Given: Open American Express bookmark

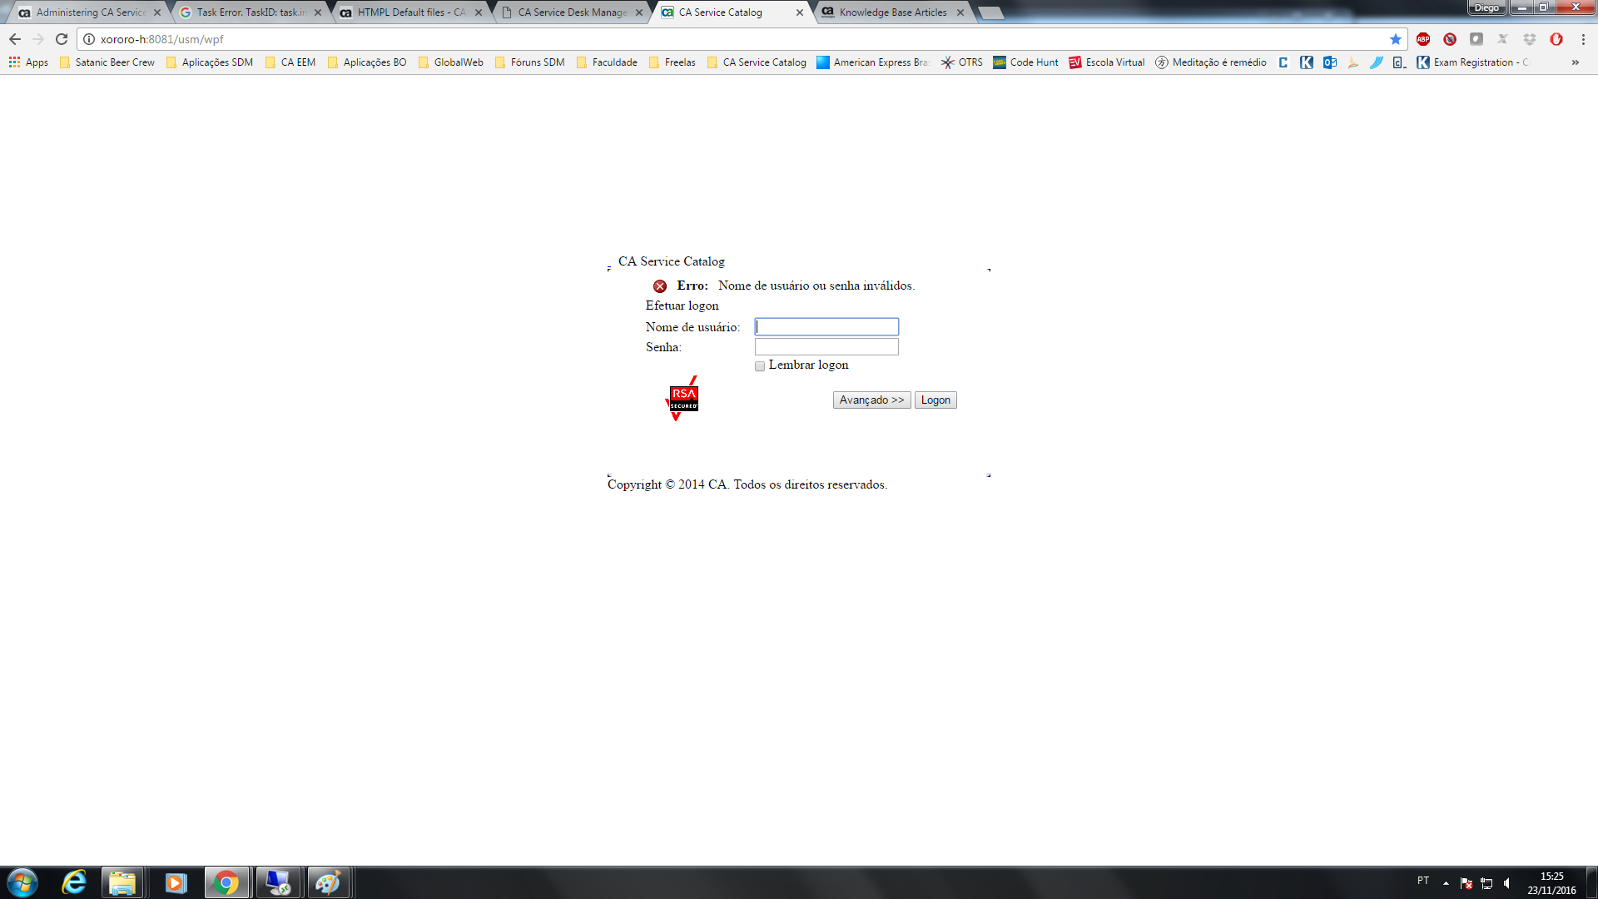Looking at the screenshot, I should [x=872, y=62].
